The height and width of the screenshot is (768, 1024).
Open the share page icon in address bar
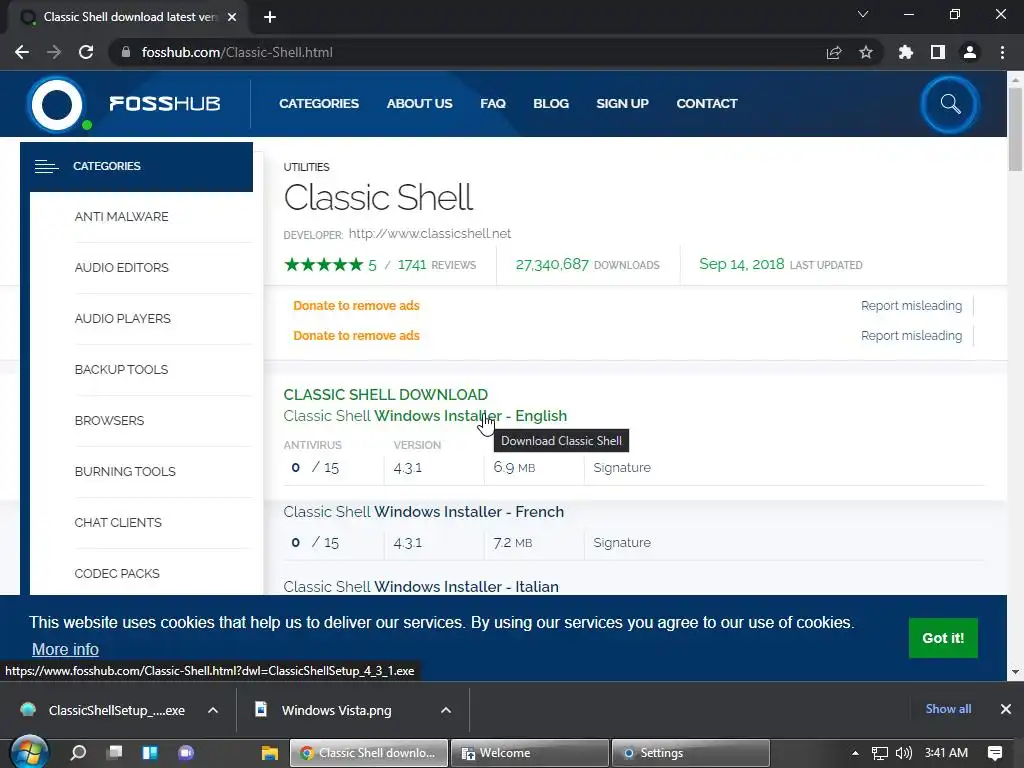834,52
